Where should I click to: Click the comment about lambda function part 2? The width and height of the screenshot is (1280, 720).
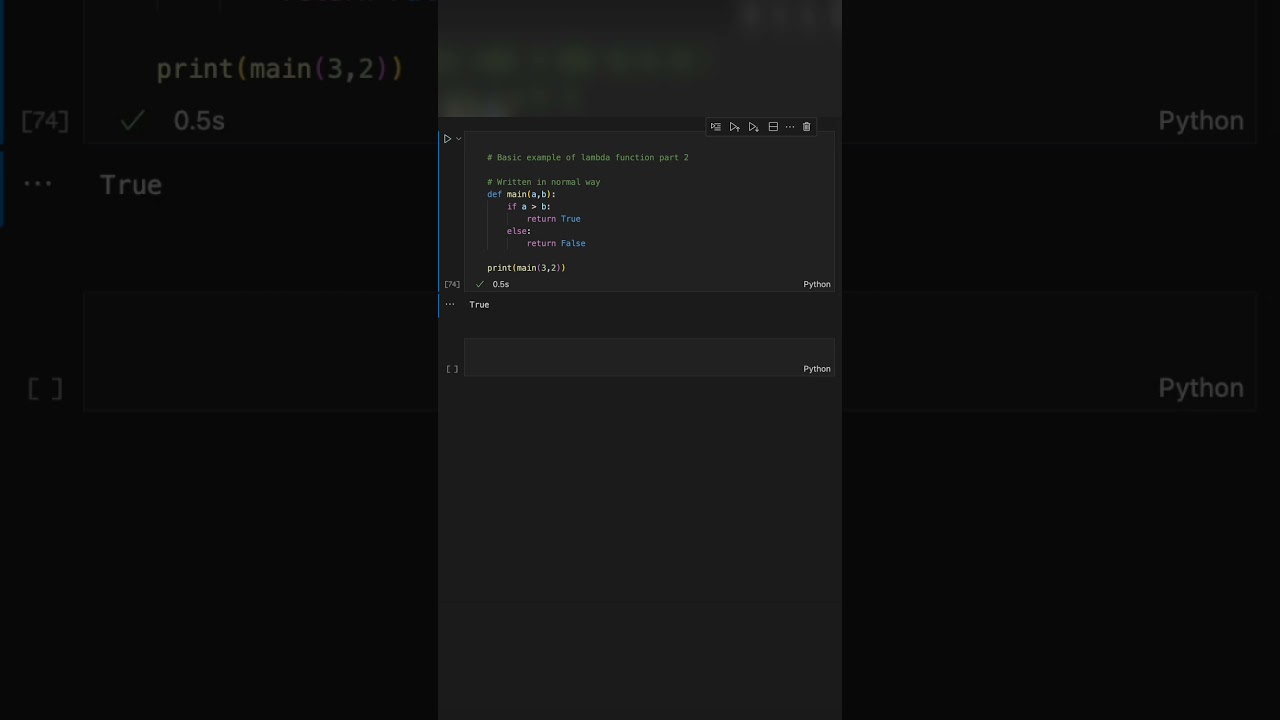click(x=588, y=157)
